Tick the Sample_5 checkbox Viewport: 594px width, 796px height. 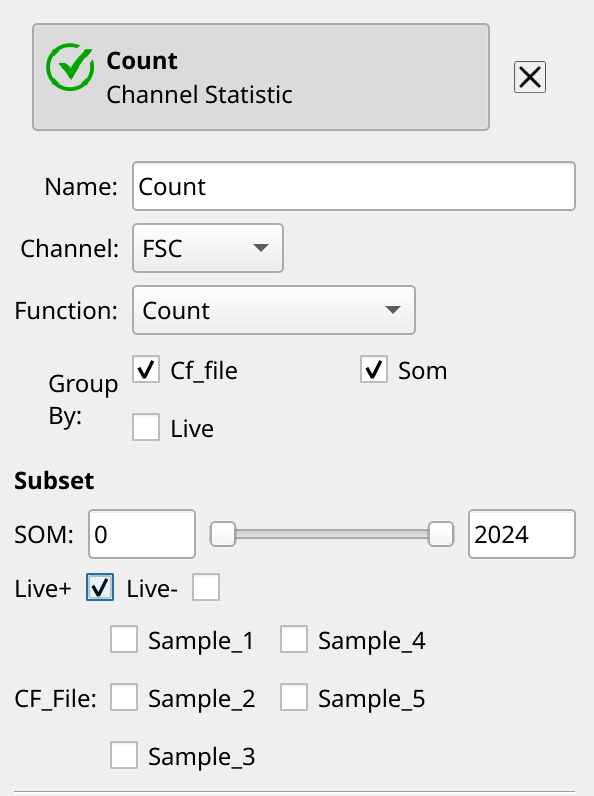(294, 697)
